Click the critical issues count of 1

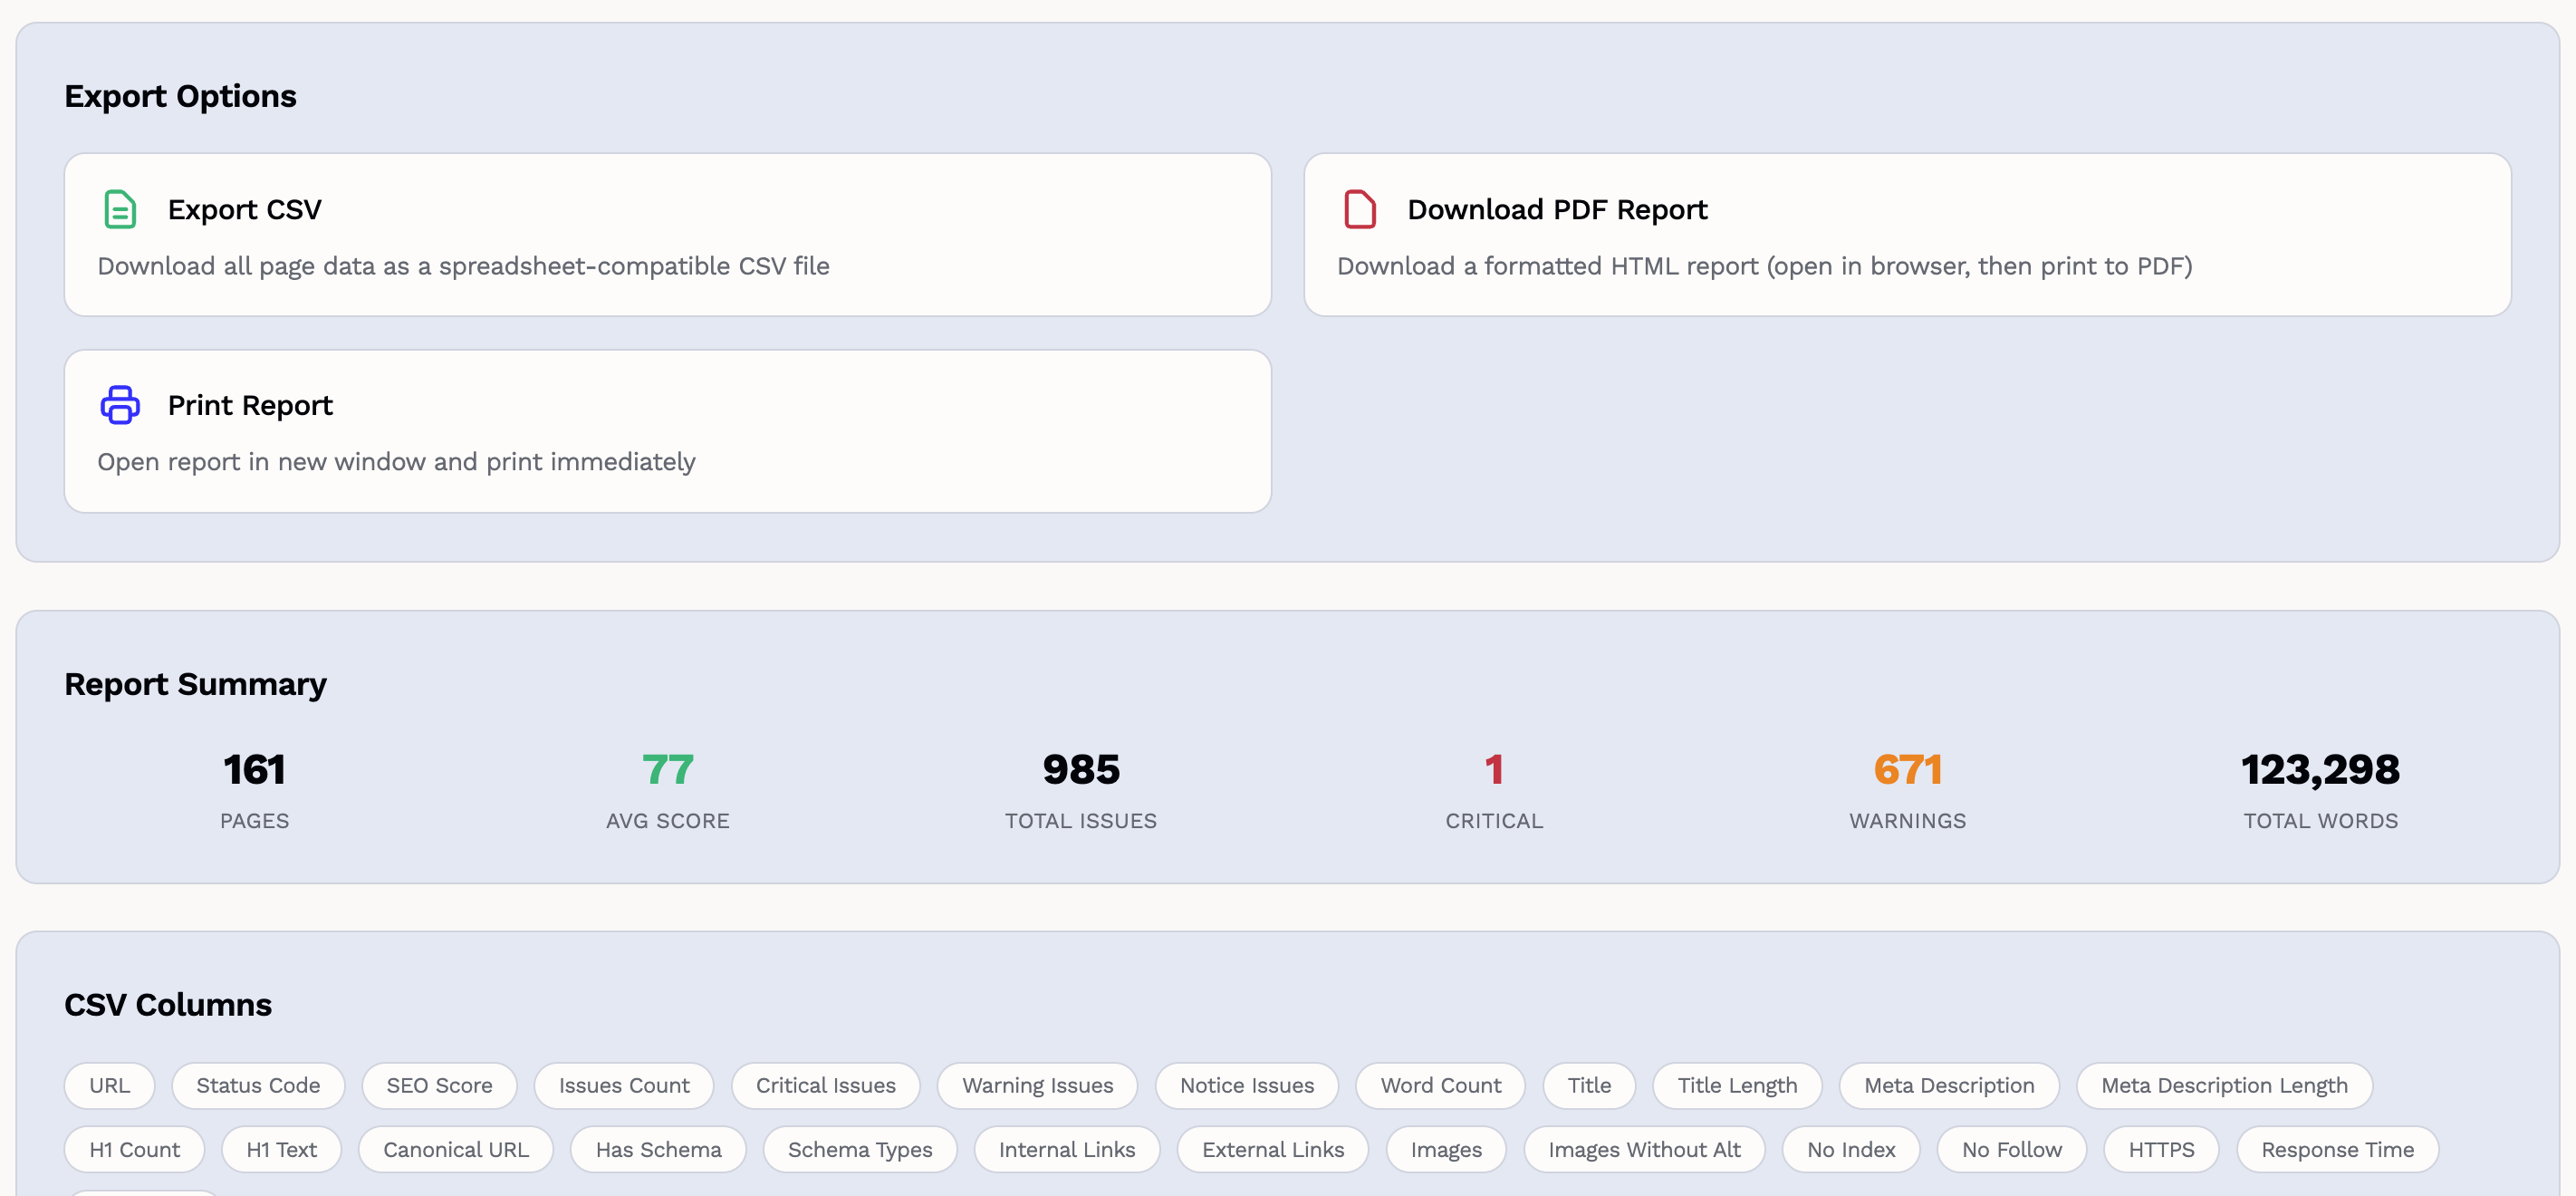click(1493, 770)
